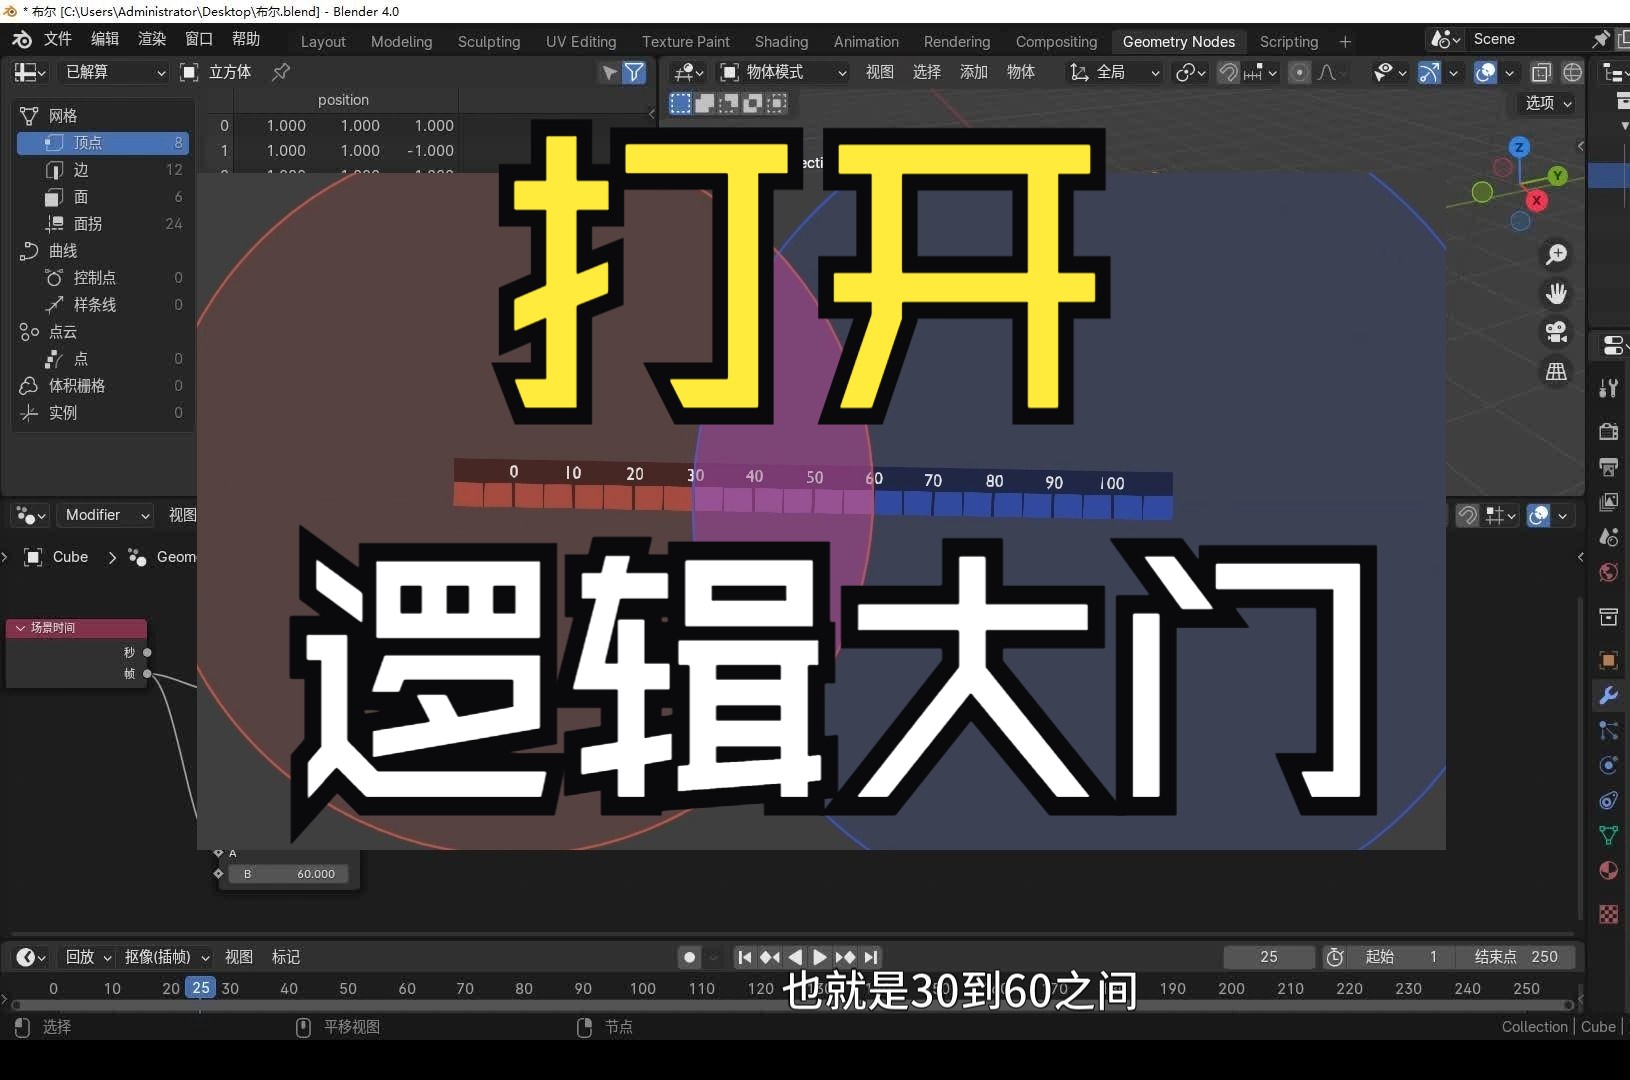
Task: Switch perspective/orthographic with the grid icon
Action: point(1556,371)
